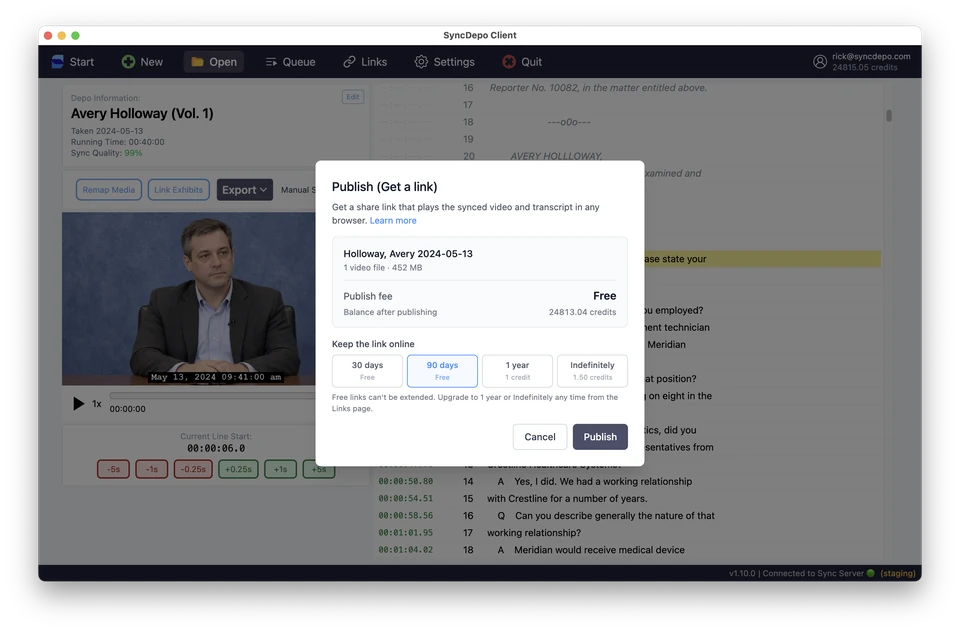
Task: Click the green New plus icon
Action: (128, 62)
